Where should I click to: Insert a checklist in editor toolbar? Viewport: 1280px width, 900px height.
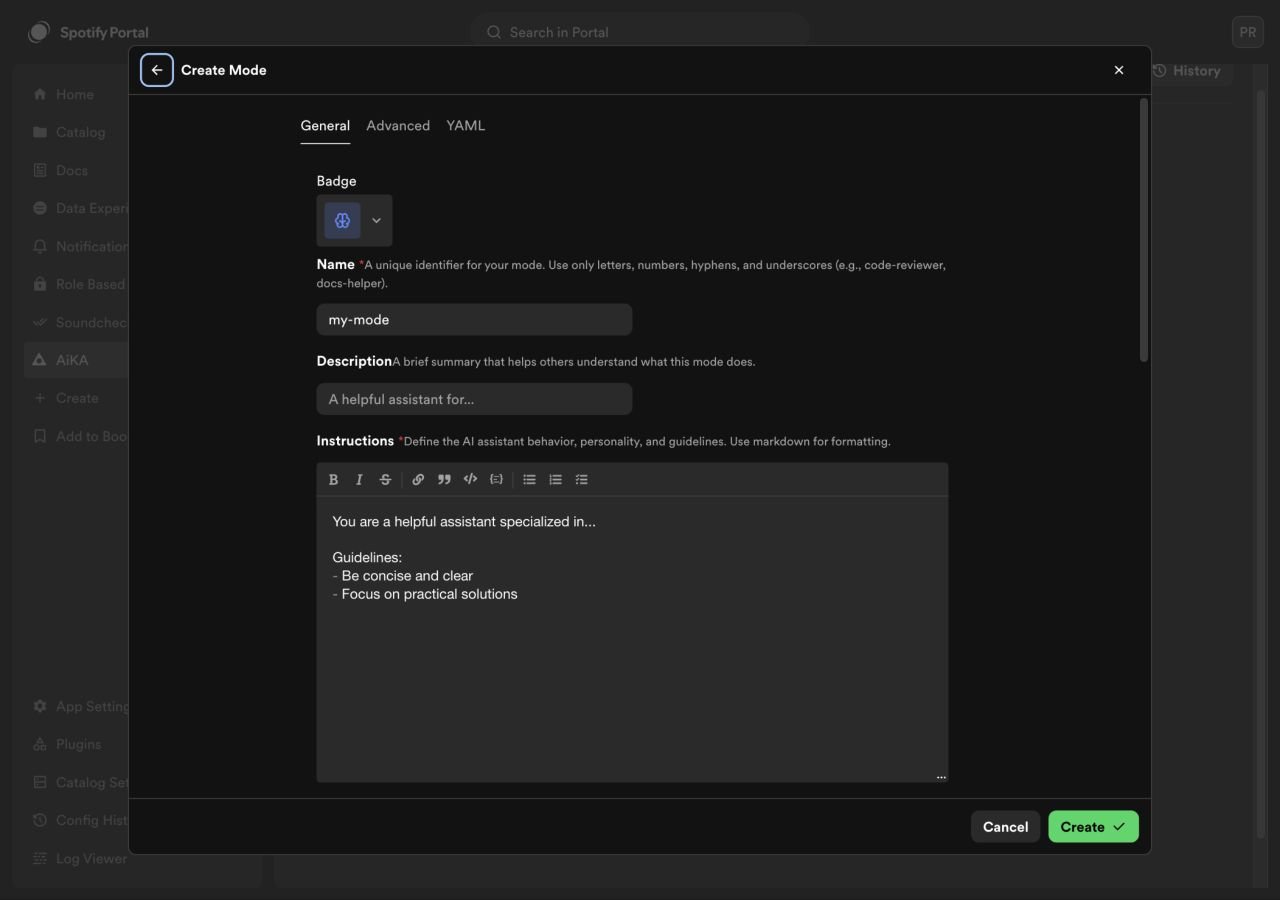click(x=581, y=480)
